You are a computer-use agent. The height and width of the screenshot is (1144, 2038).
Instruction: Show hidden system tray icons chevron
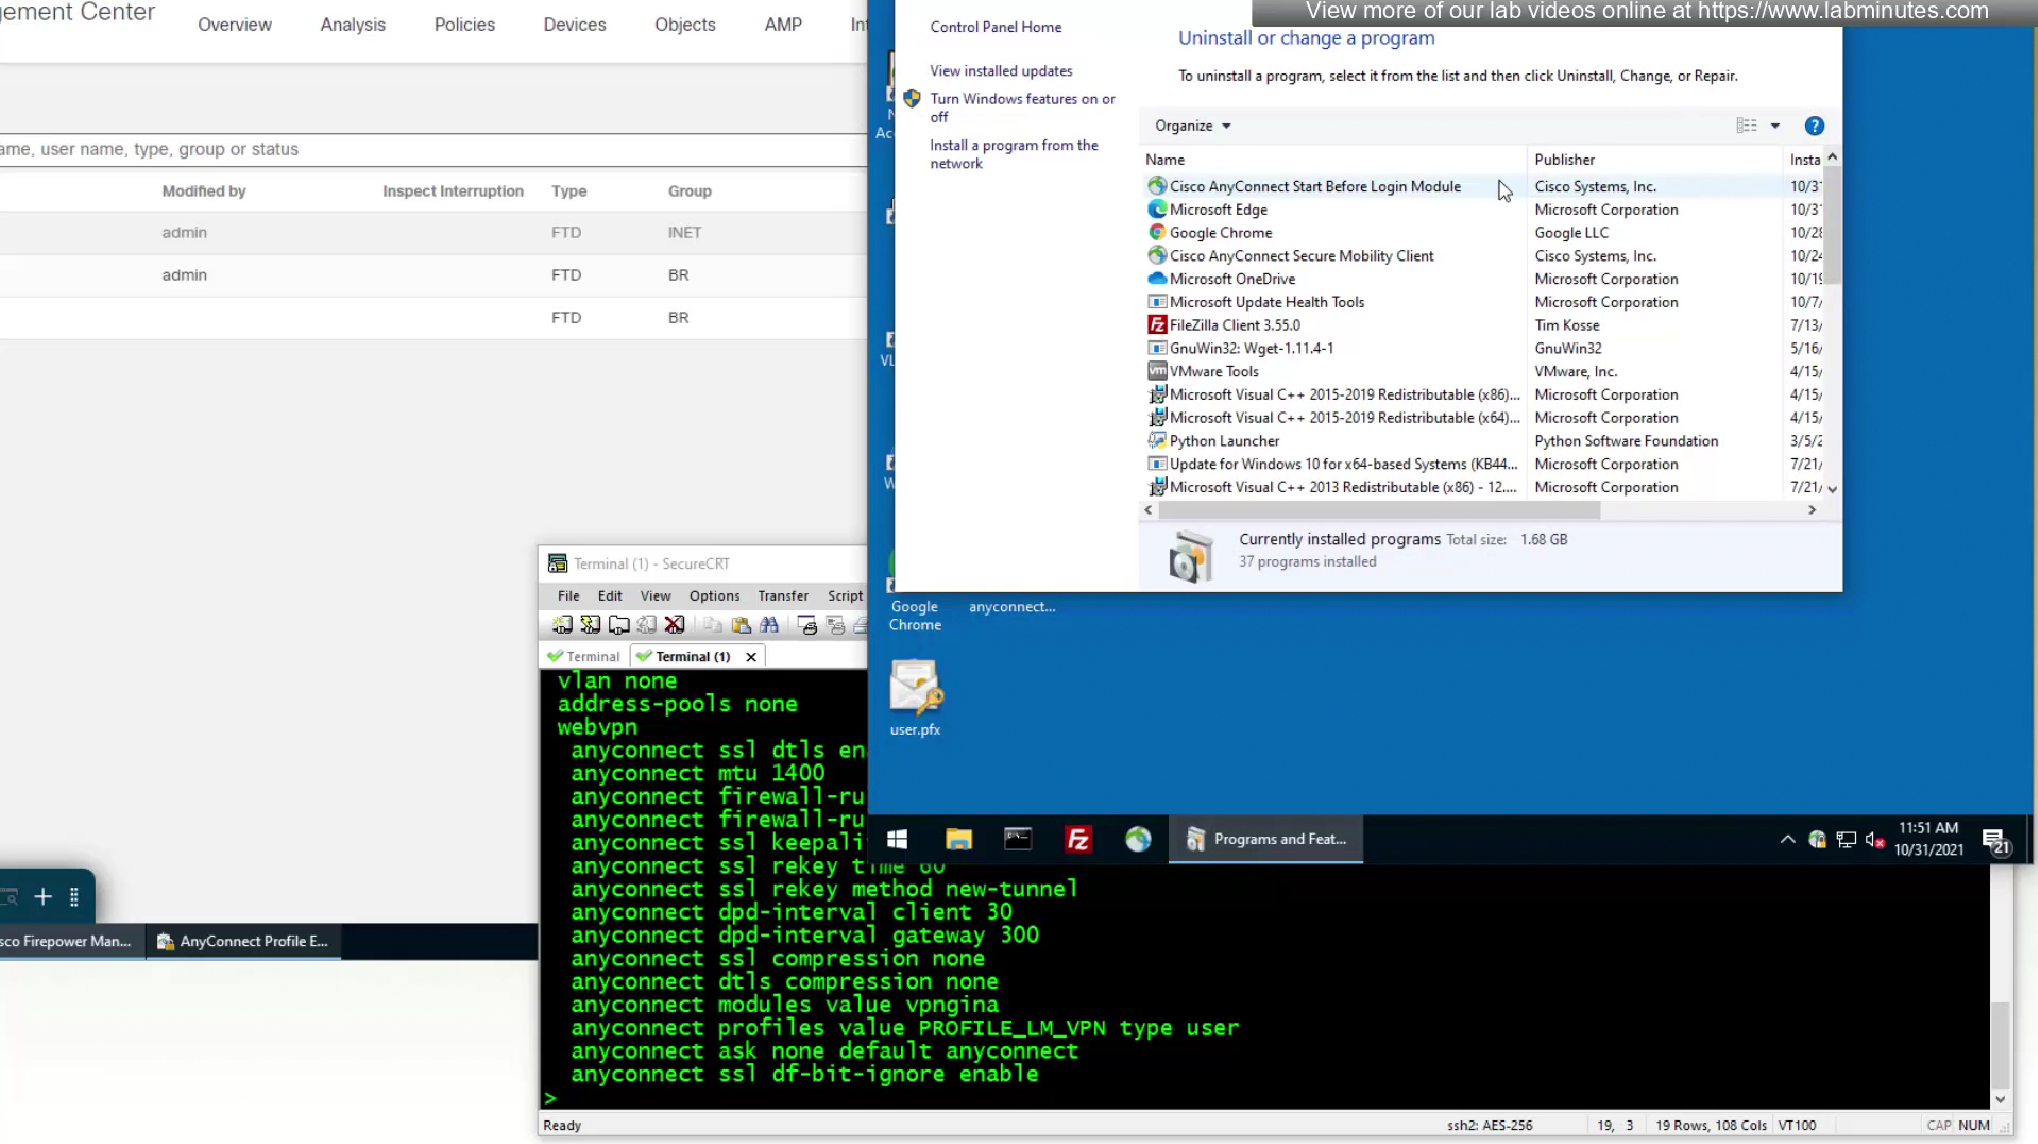point(1787,840)
